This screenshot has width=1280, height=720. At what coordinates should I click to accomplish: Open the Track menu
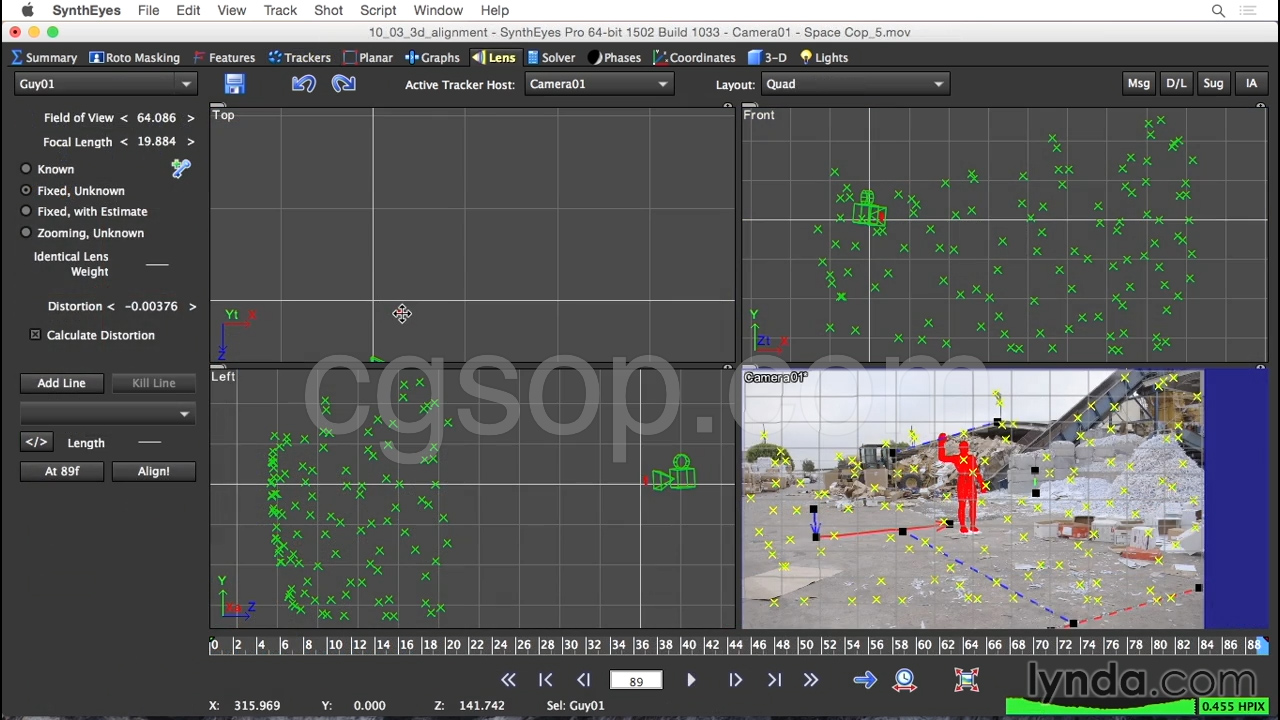pyautogui.click(x=280, y=10)
